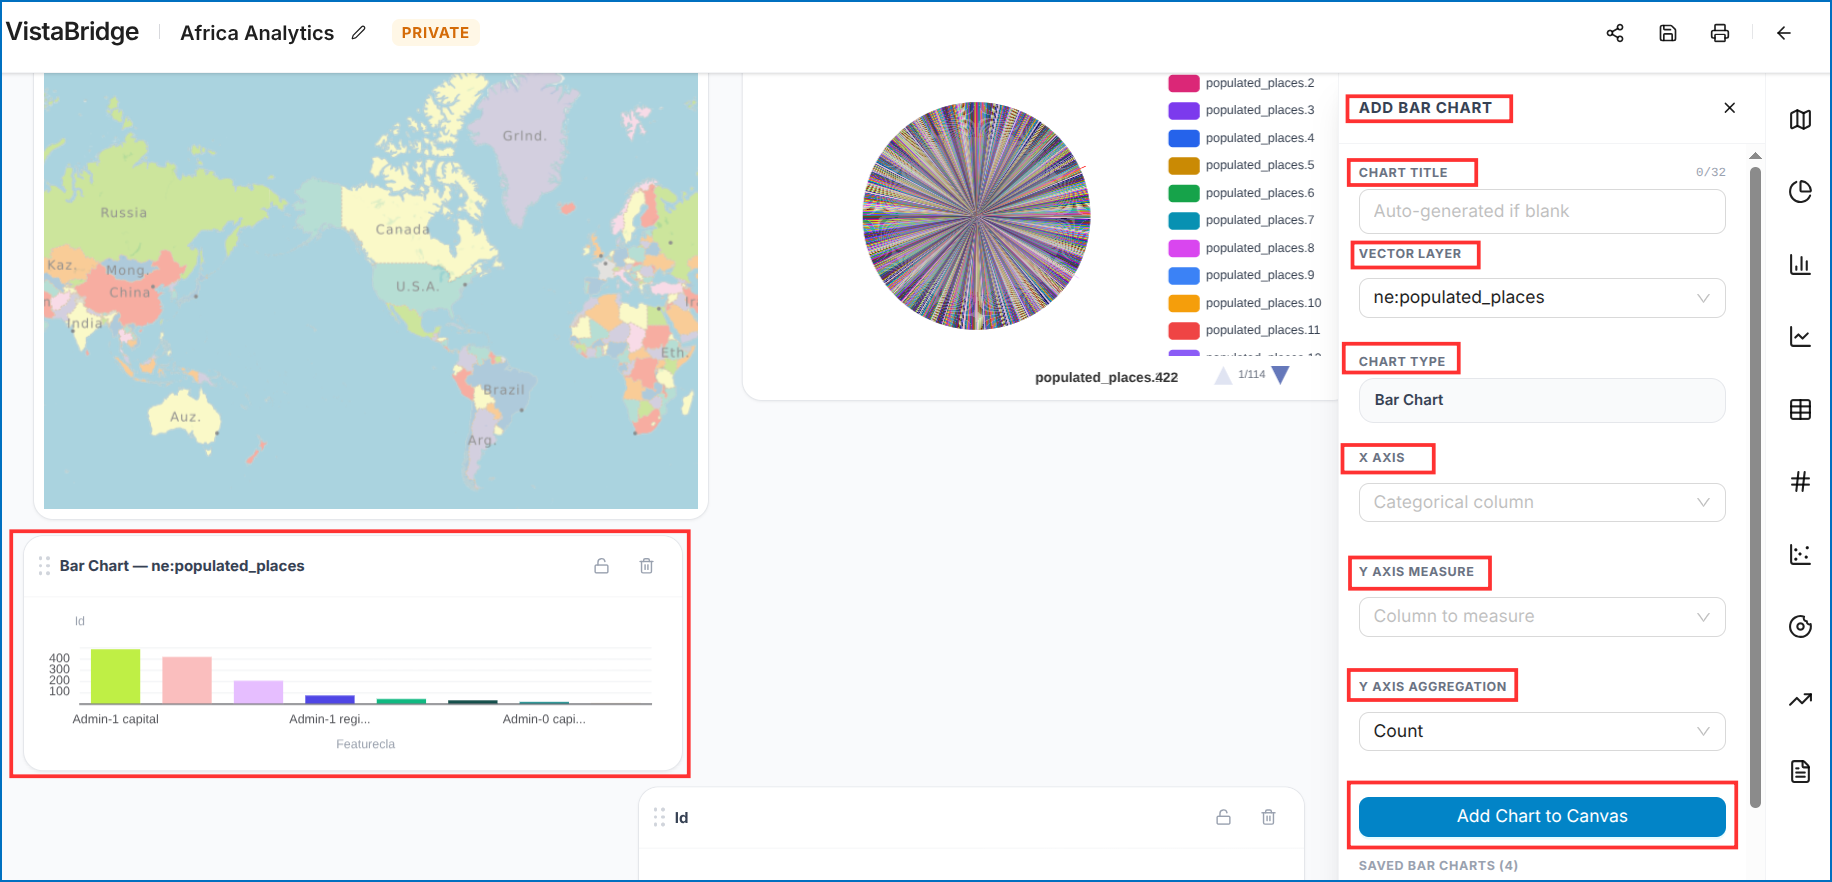1832x882 pixels.
Task: Delete the Bar Chart ne:populated_places widget
Action: pyautogui.click(x=647, y=566)
